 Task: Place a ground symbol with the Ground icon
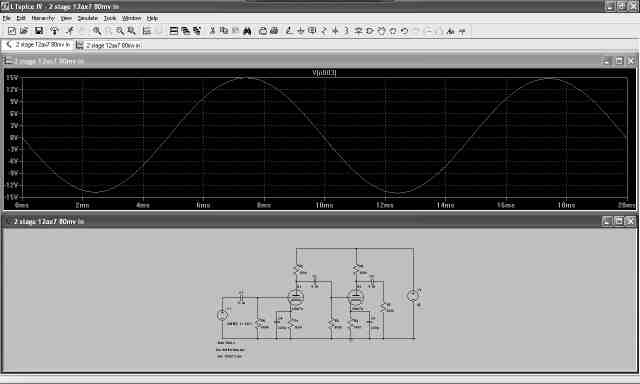tap(300, 31)
